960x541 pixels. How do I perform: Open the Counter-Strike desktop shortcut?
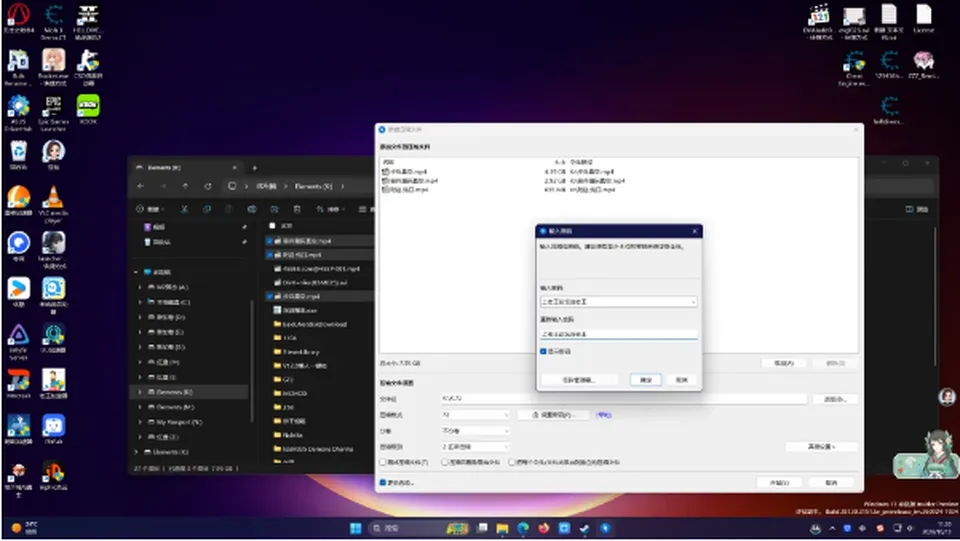[88, 67]
